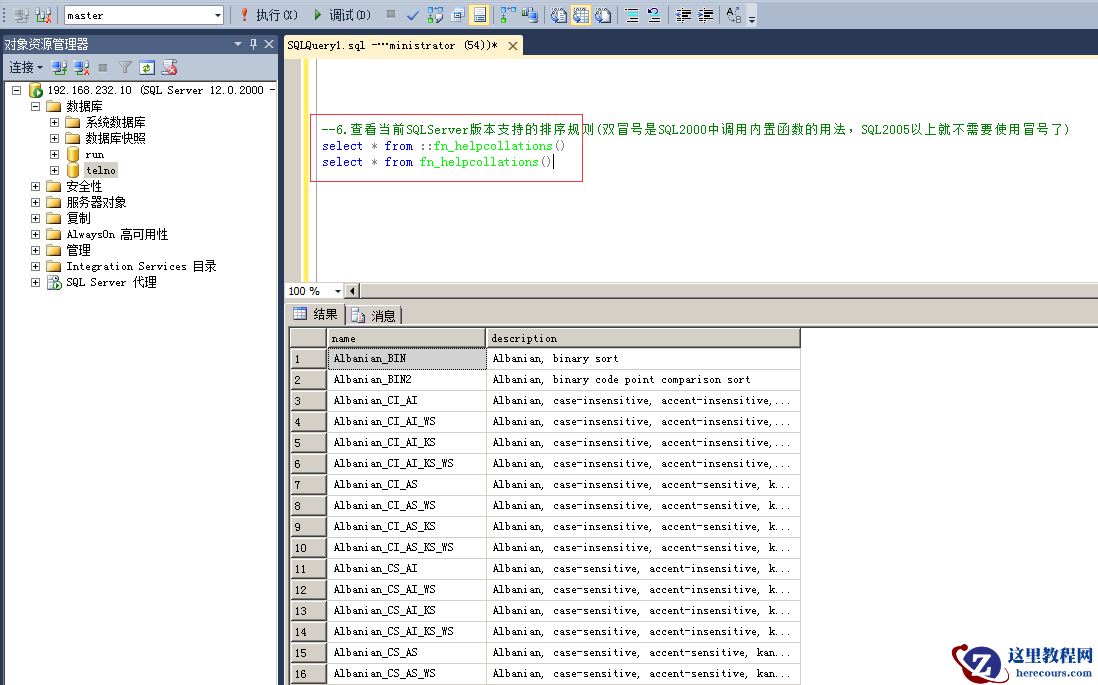Click the Parse query checkmark icon
This screenshot has height=685, width=1098.
(x=413, y=15)
